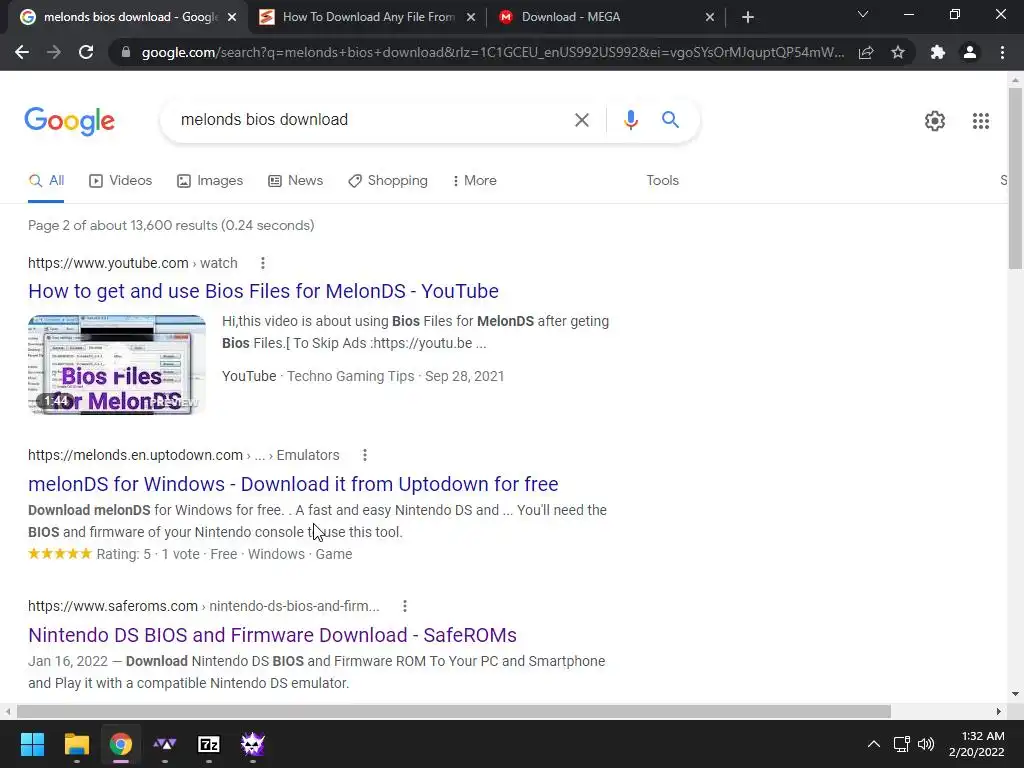Image resolution: width=1024 pixels, height=768 pixels.
Task: Open the Chrome profile avatar
Action: (x=970, y=52)
